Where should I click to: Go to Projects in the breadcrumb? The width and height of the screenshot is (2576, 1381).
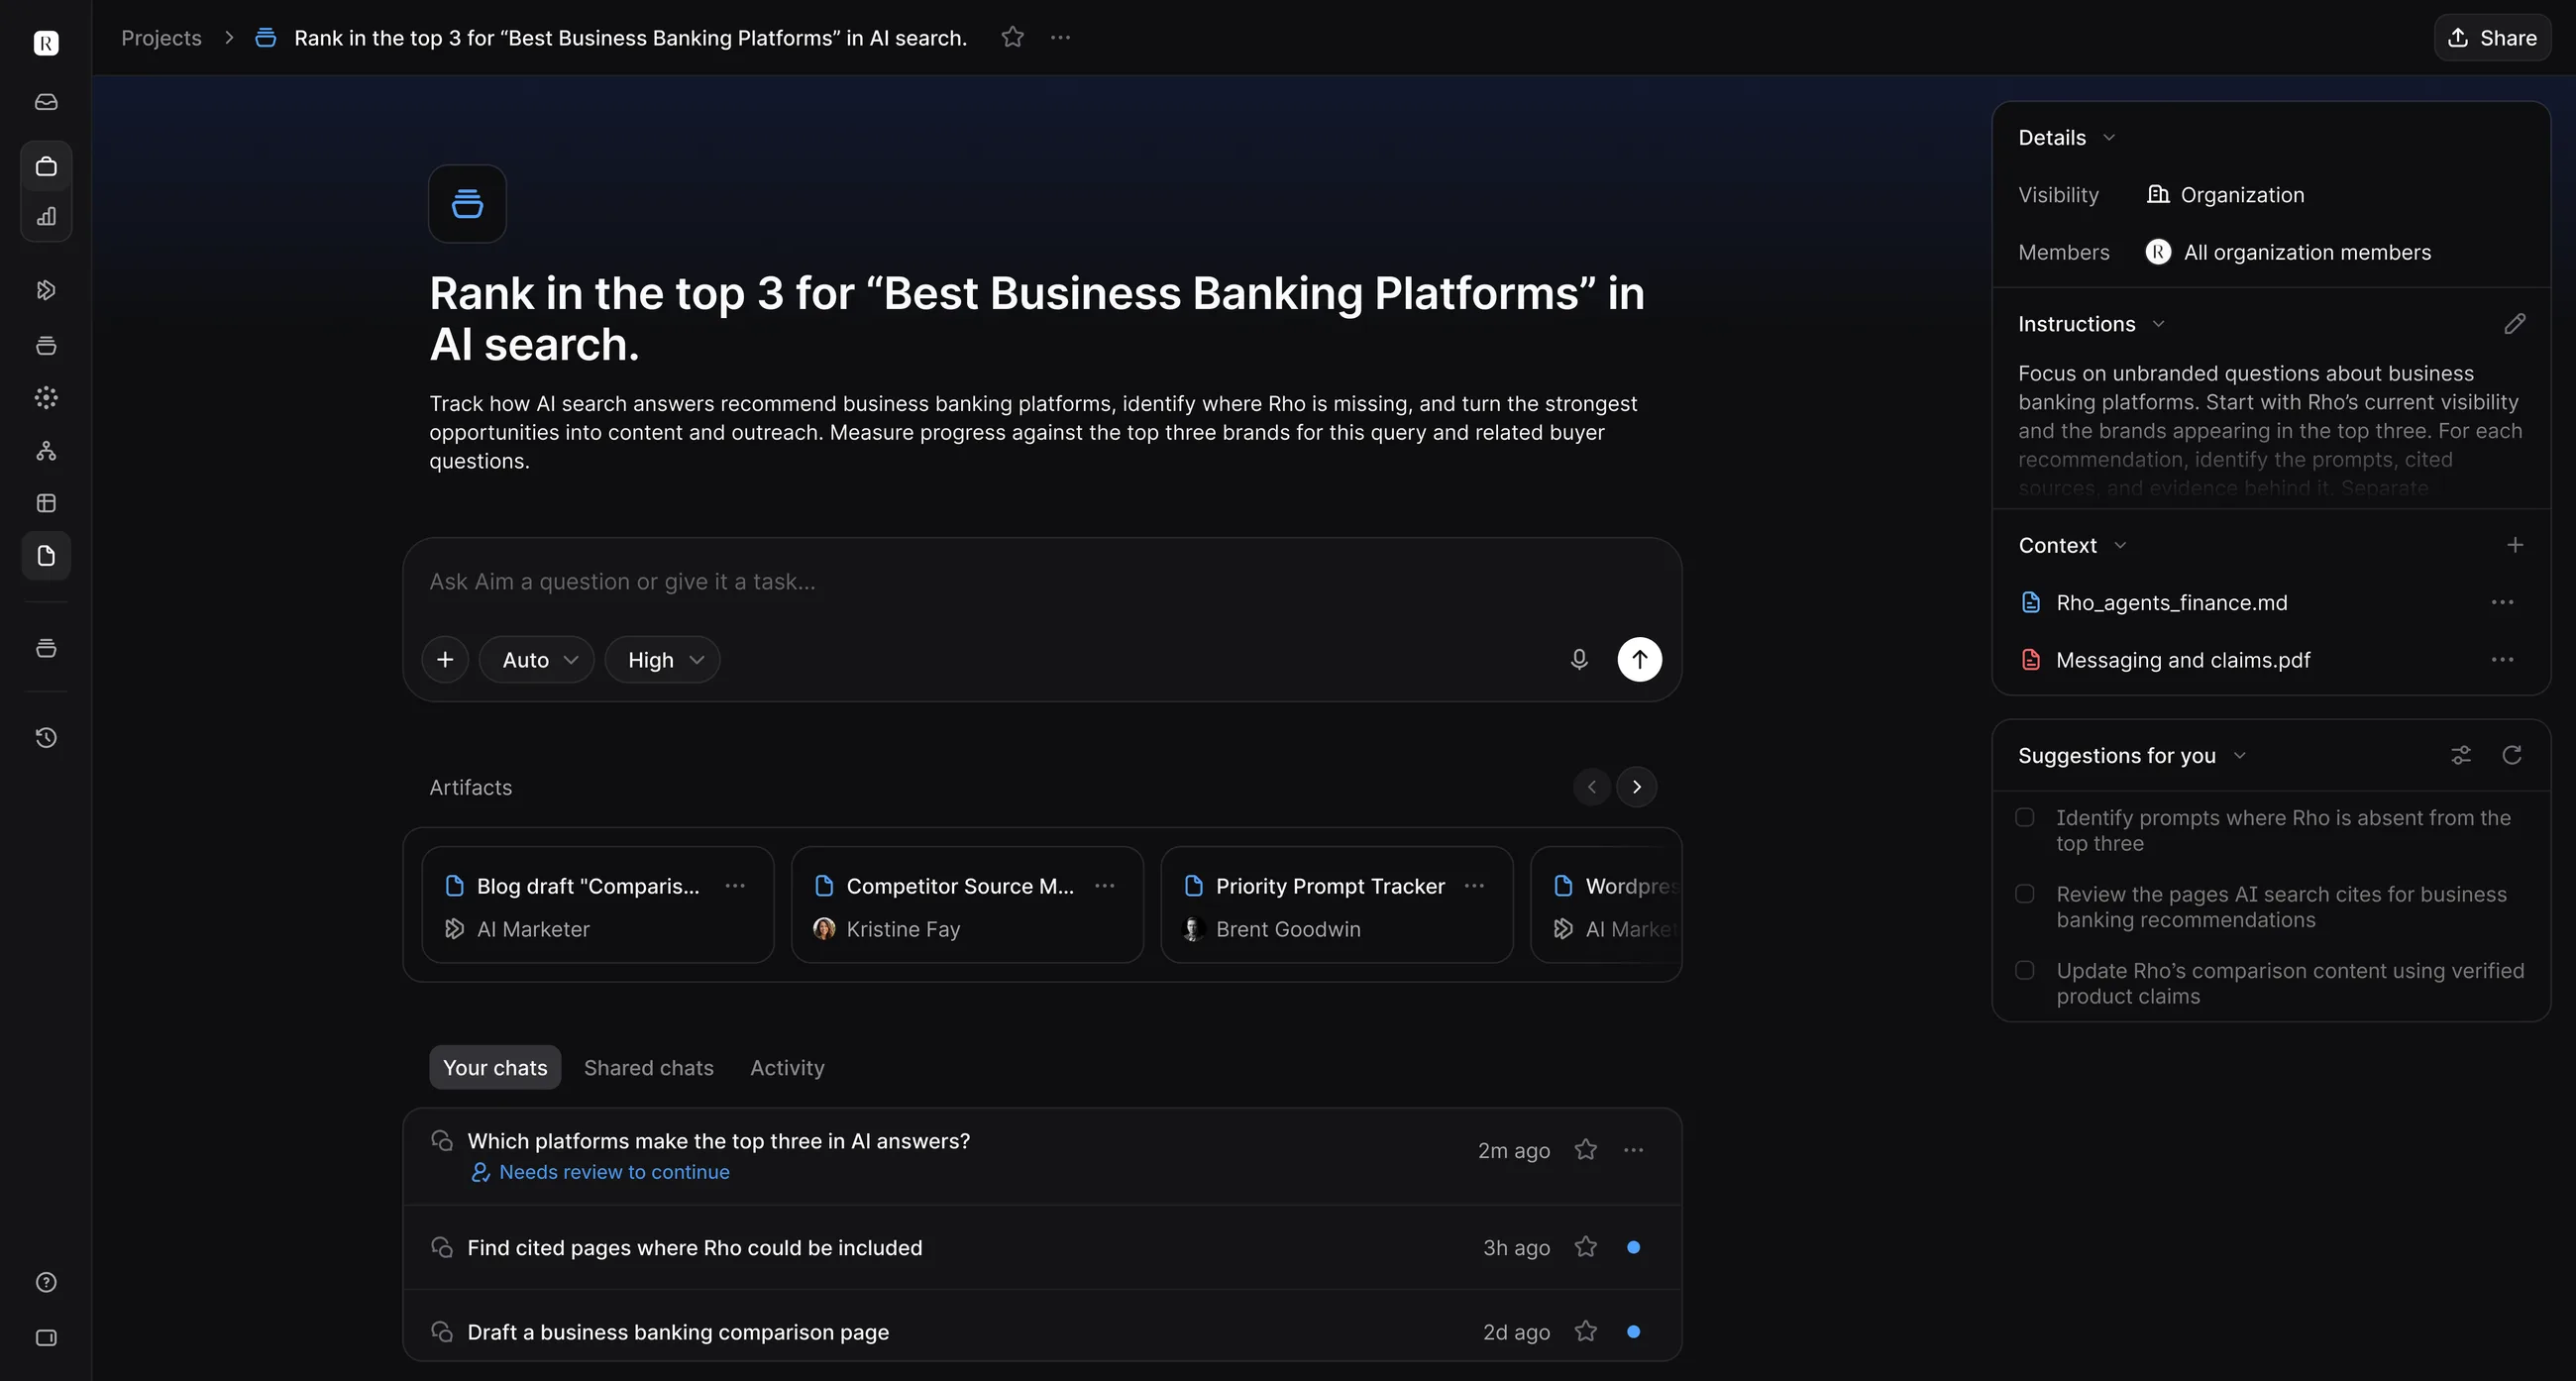(x=161, y=37)
